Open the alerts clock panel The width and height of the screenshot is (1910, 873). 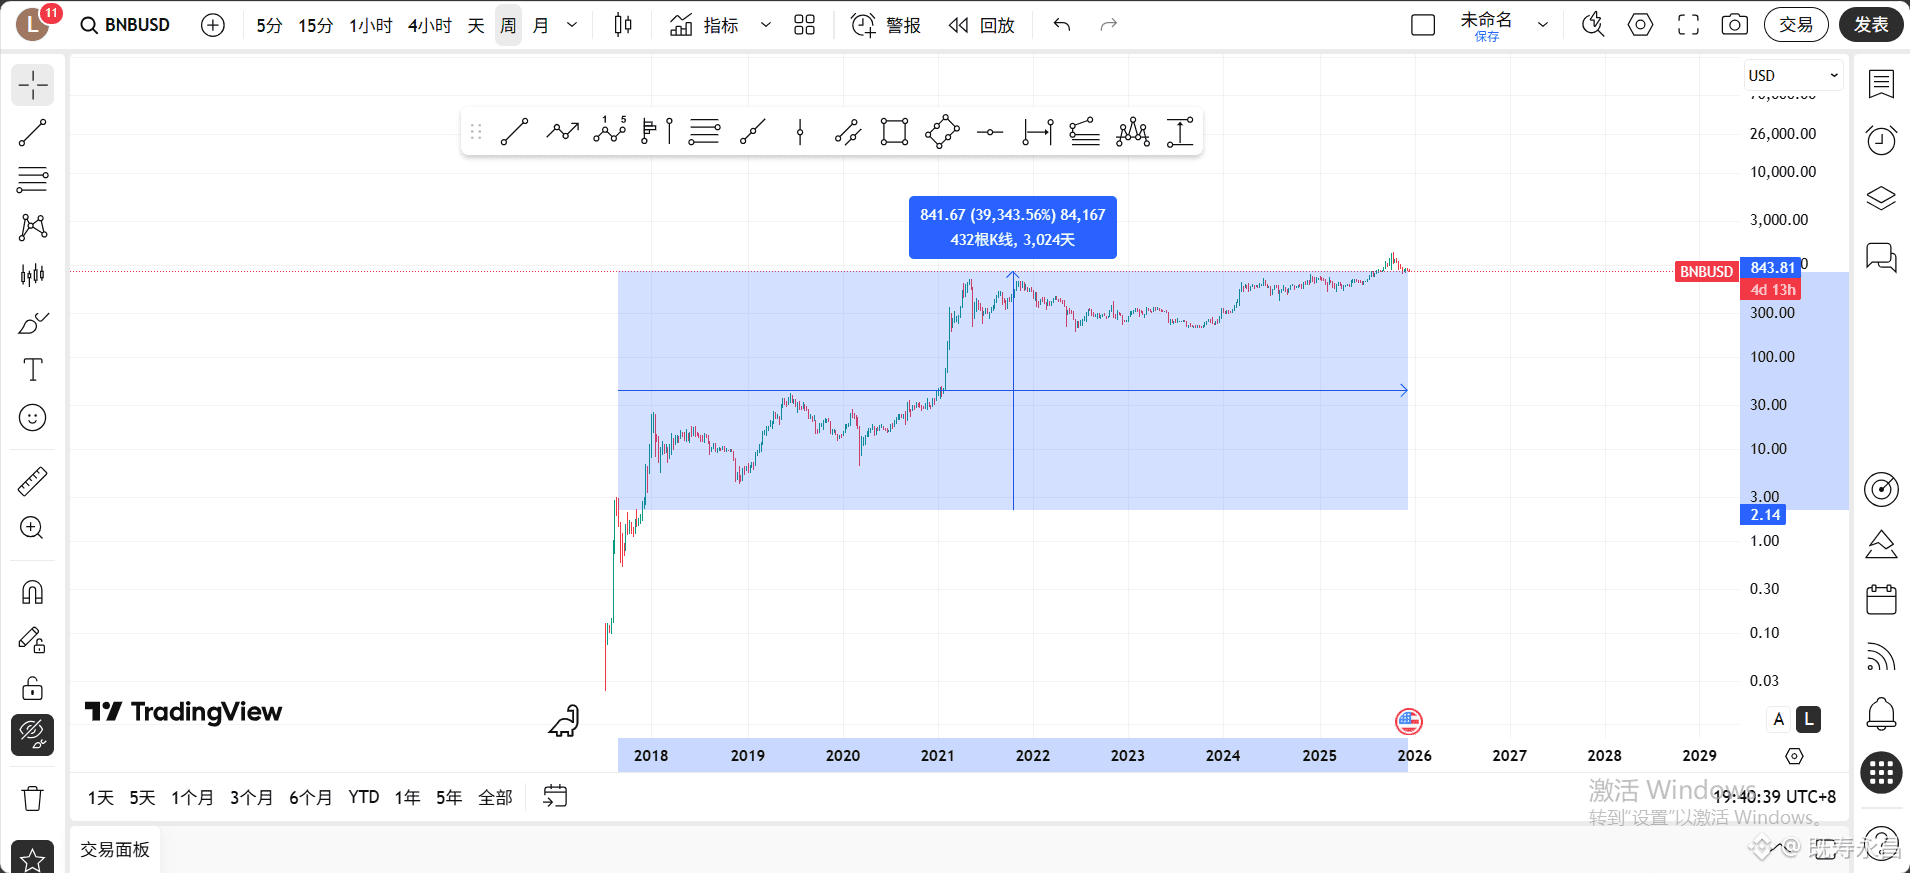pos(1881,140)
